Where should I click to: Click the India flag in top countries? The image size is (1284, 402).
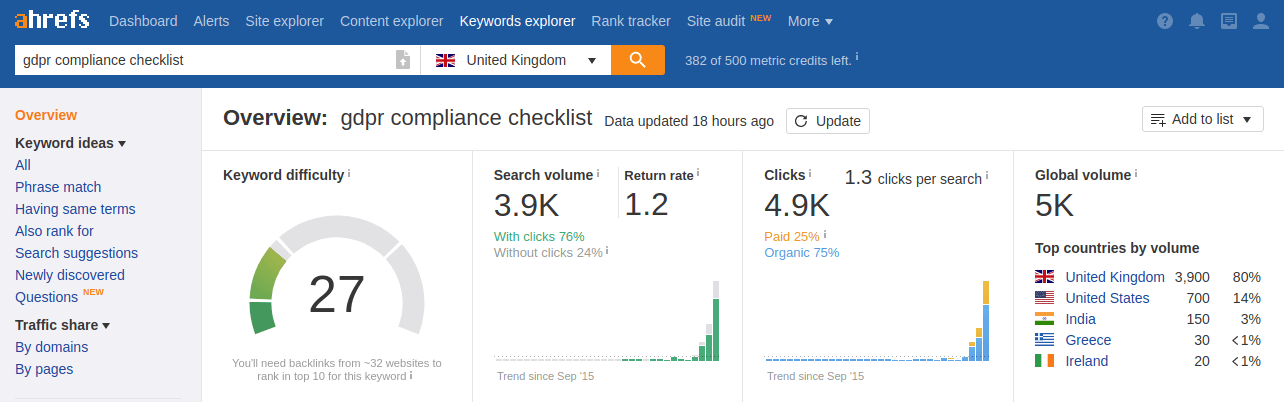coord(1045,319)
